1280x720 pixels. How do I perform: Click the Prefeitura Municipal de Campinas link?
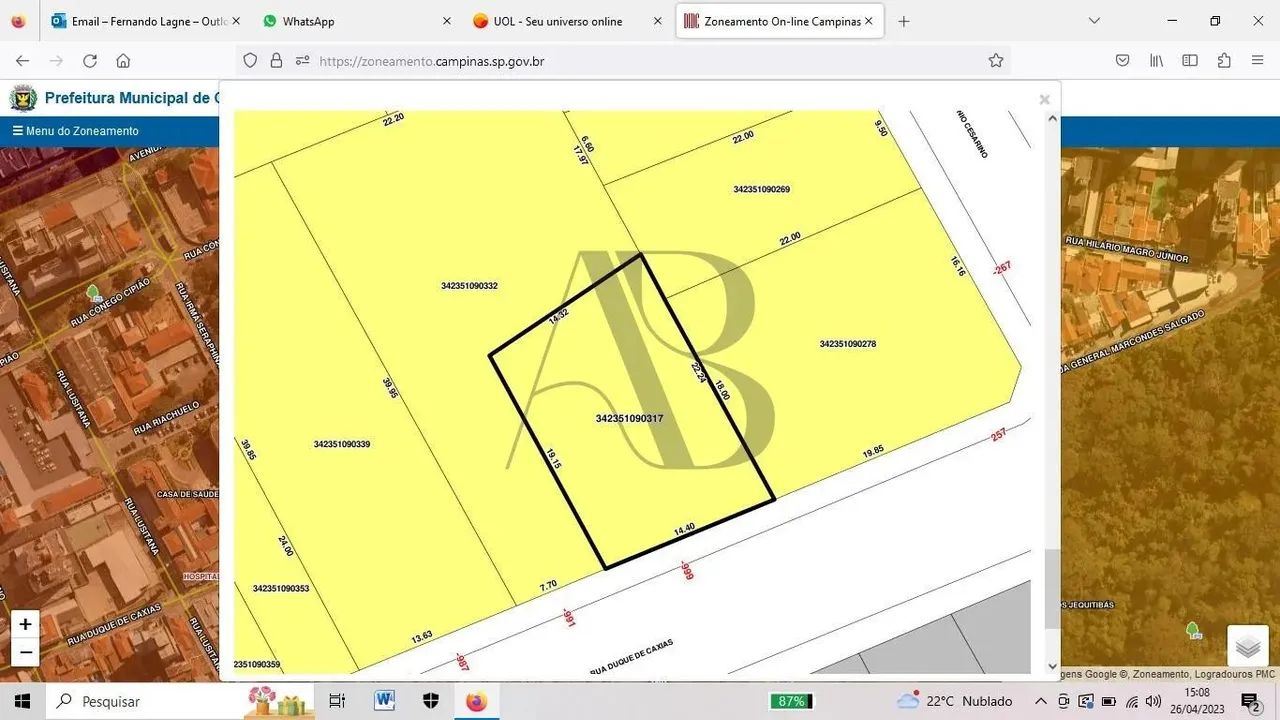click(130, 97)
